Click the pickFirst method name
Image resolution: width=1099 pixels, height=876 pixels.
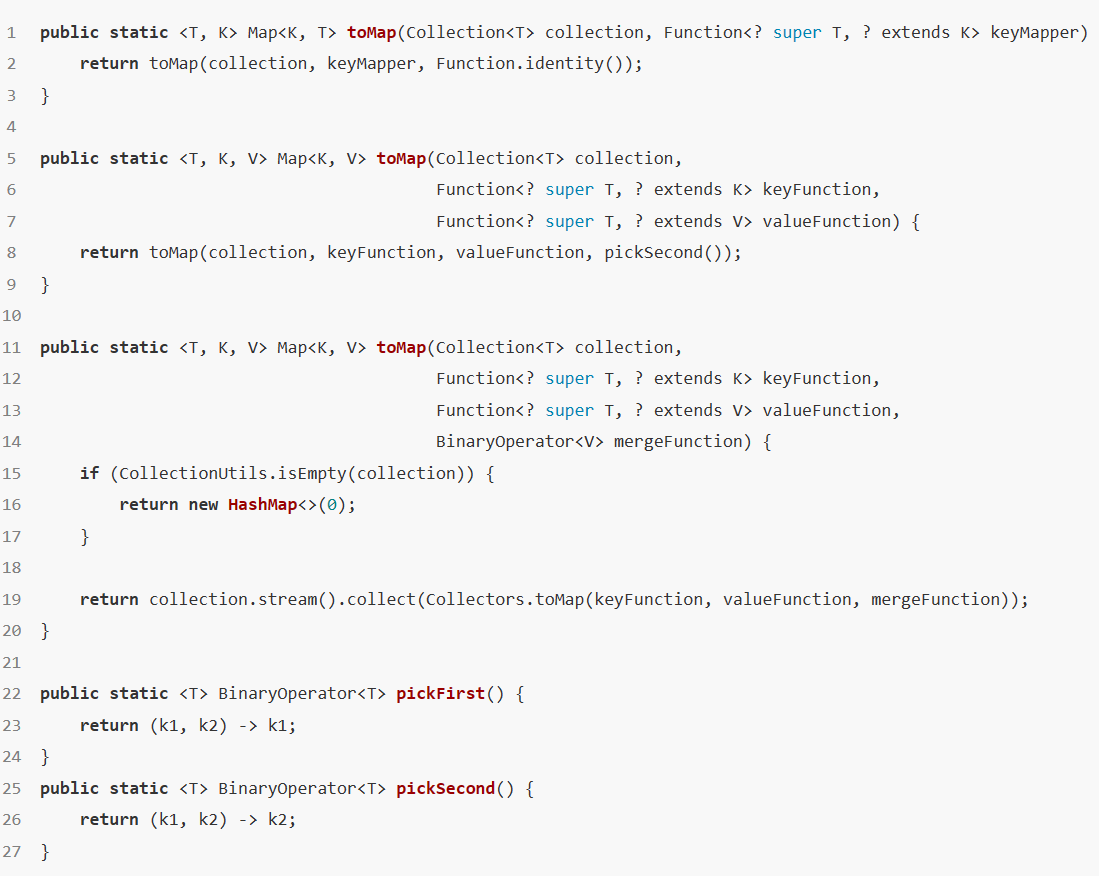[440, 694]
